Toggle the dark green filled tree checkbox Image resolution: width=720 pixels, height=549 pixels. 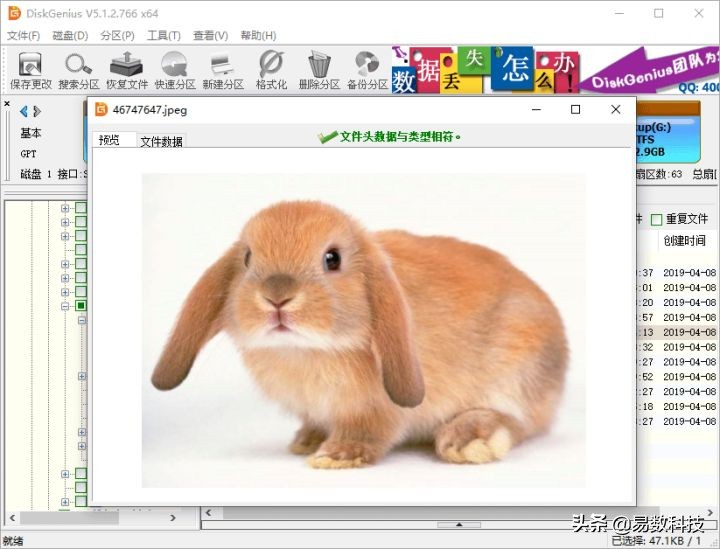click(81, 306)
